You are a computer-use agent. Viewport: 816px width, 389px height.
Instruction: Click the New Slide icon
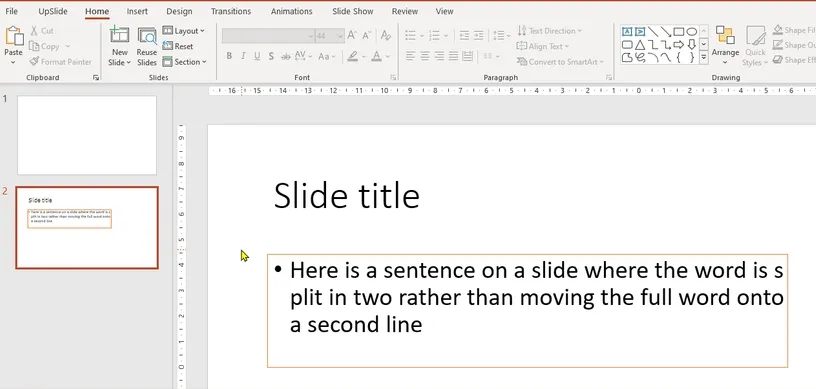tap(119, 36)
